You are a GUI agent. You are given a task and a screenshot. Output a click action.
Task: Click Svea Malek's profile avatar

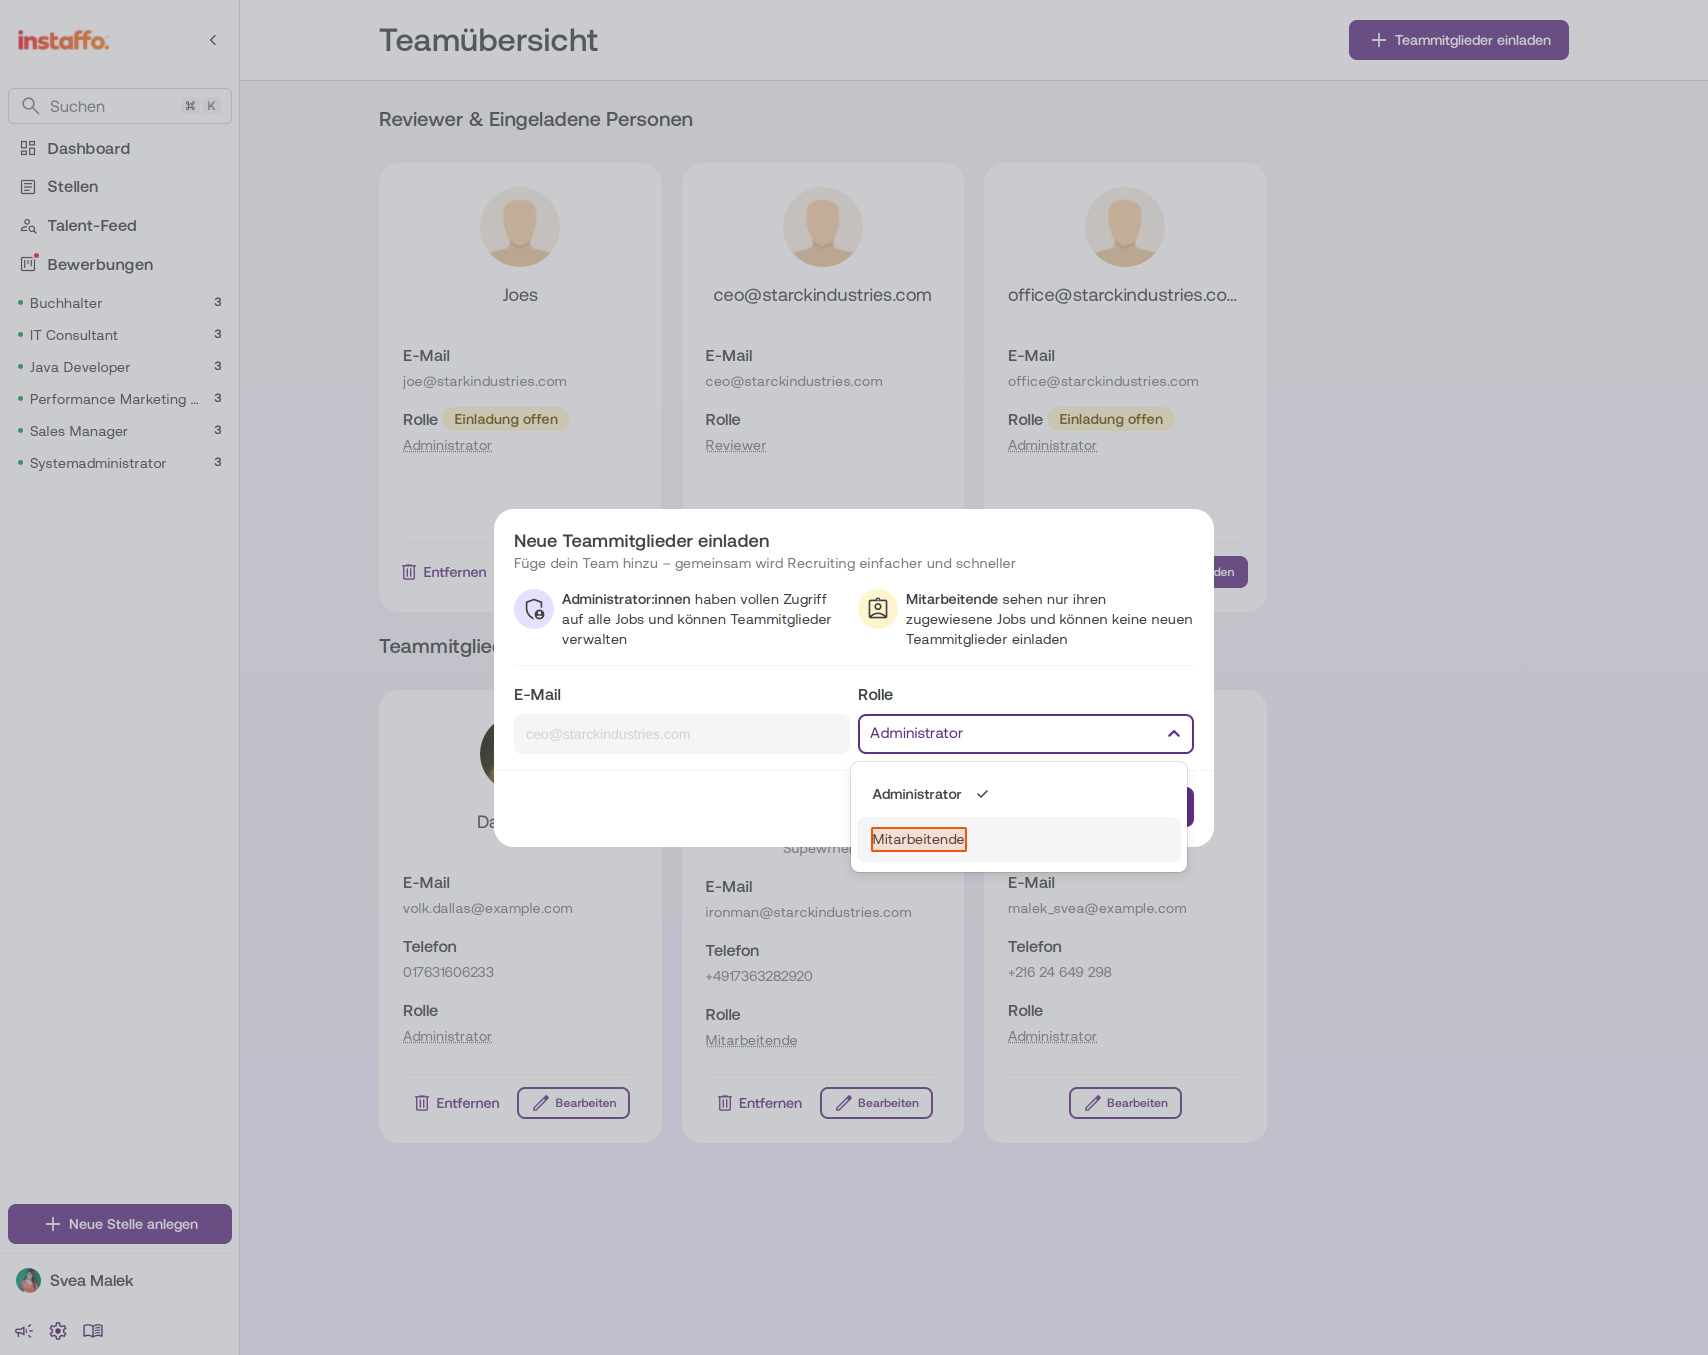(29, 1280)
